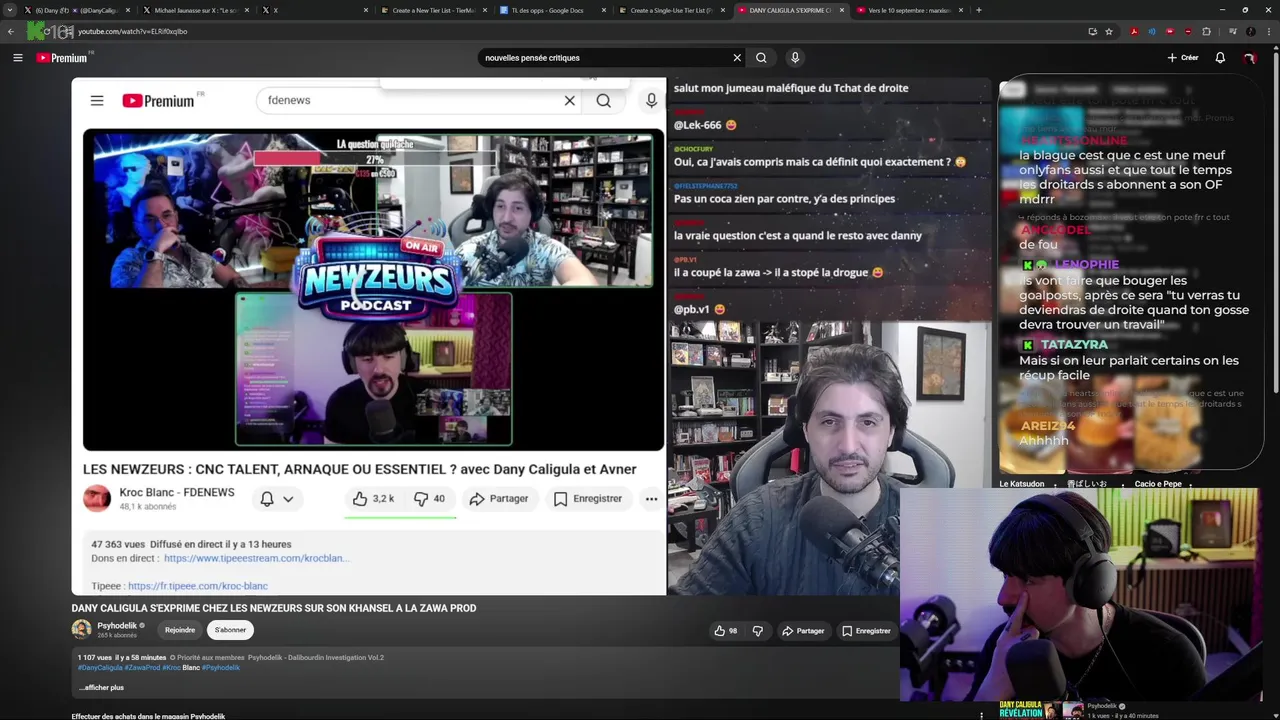
Task: Open Psyhodelik channel avatar
Action: tap(81, 629)
